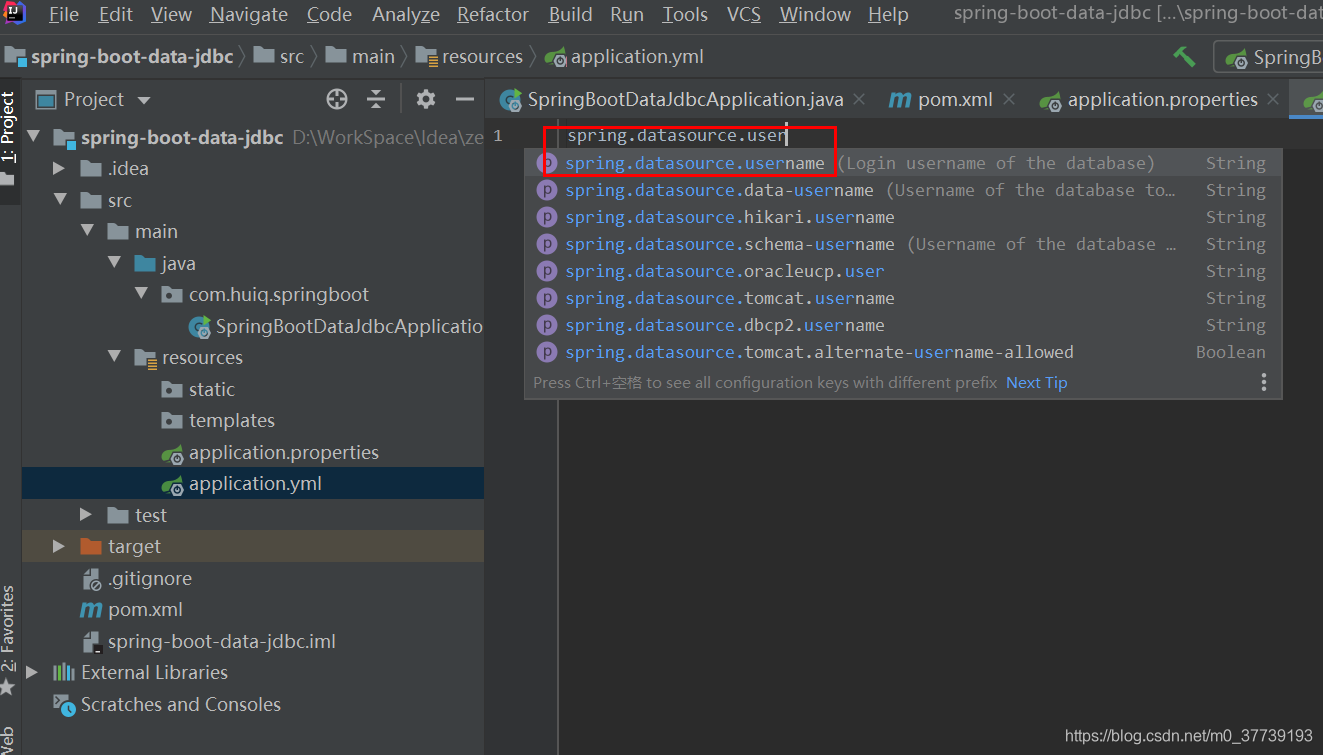This screenshot has height=755, width=1323.
Task: Expand the .idea folder
Action: pos(60,168)
